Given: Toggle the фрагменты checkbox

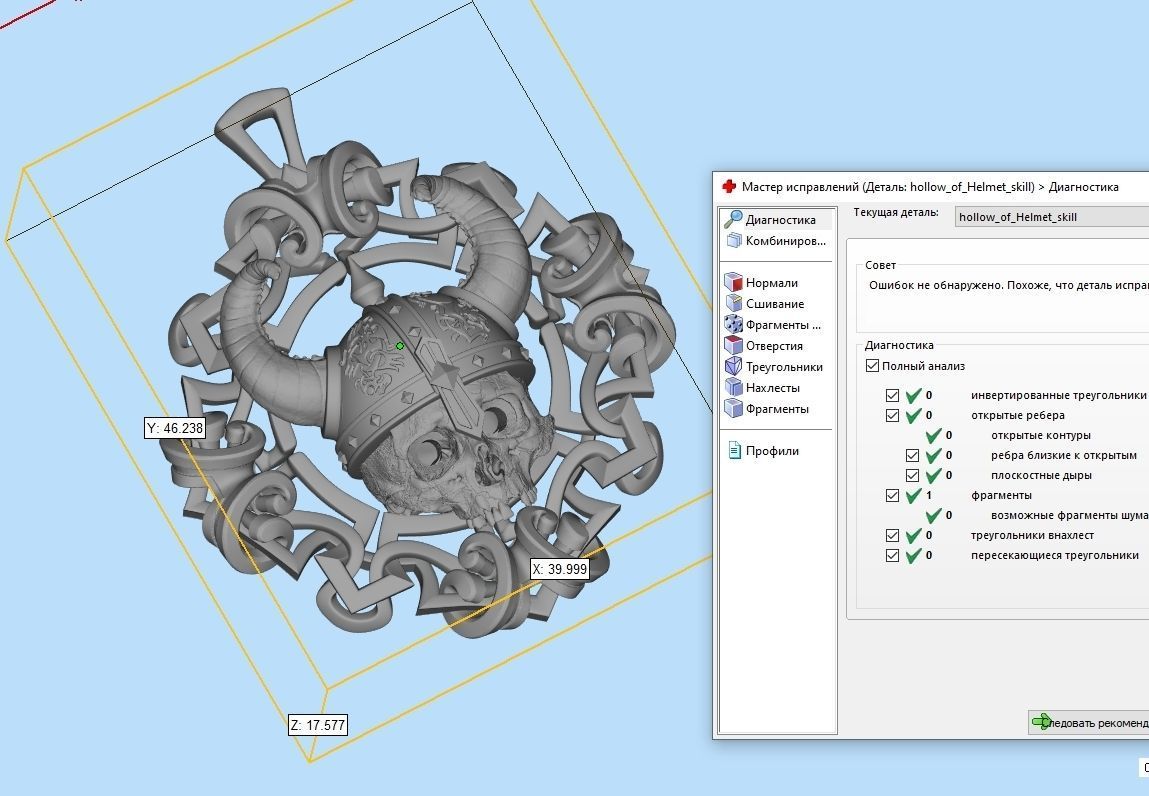Looking at the screenshot, I should (892, 495).
